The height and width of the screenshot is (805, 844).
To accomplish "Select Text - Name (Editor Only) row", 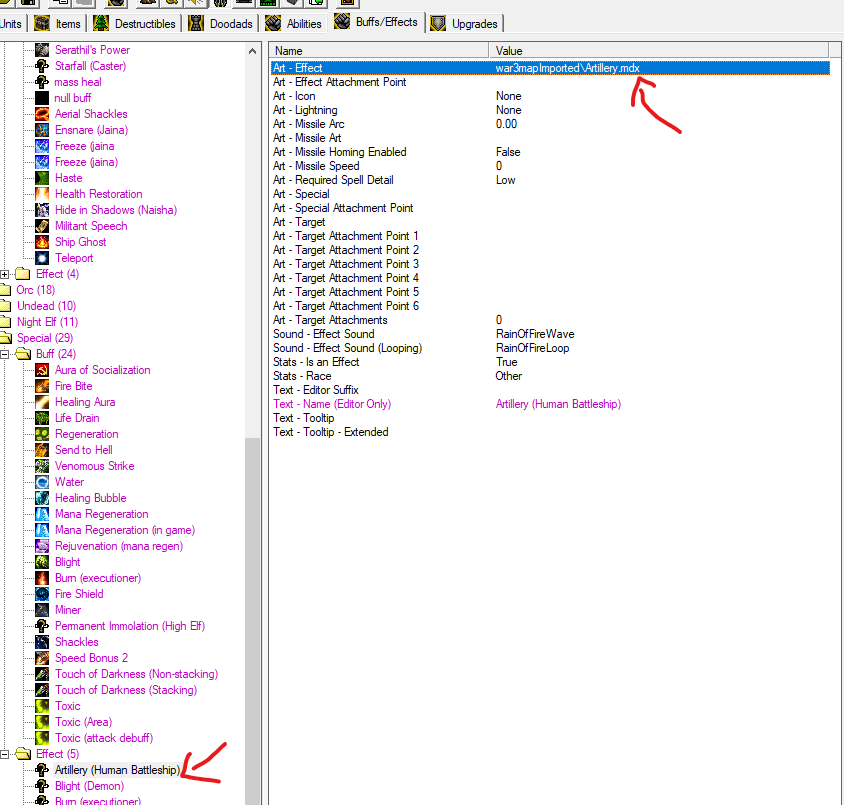I will (x=550, y=404).
